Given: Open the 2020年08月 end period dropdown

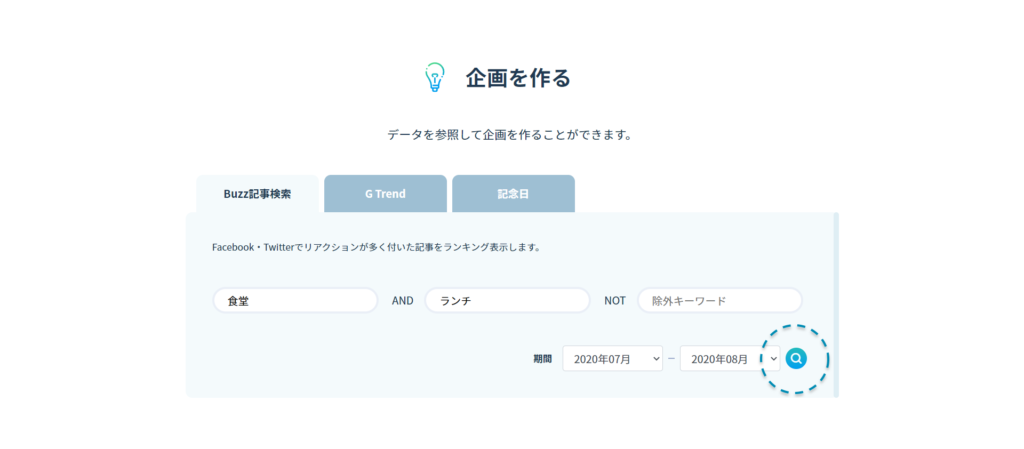Looking at the screenshot, I should [722, 359].
